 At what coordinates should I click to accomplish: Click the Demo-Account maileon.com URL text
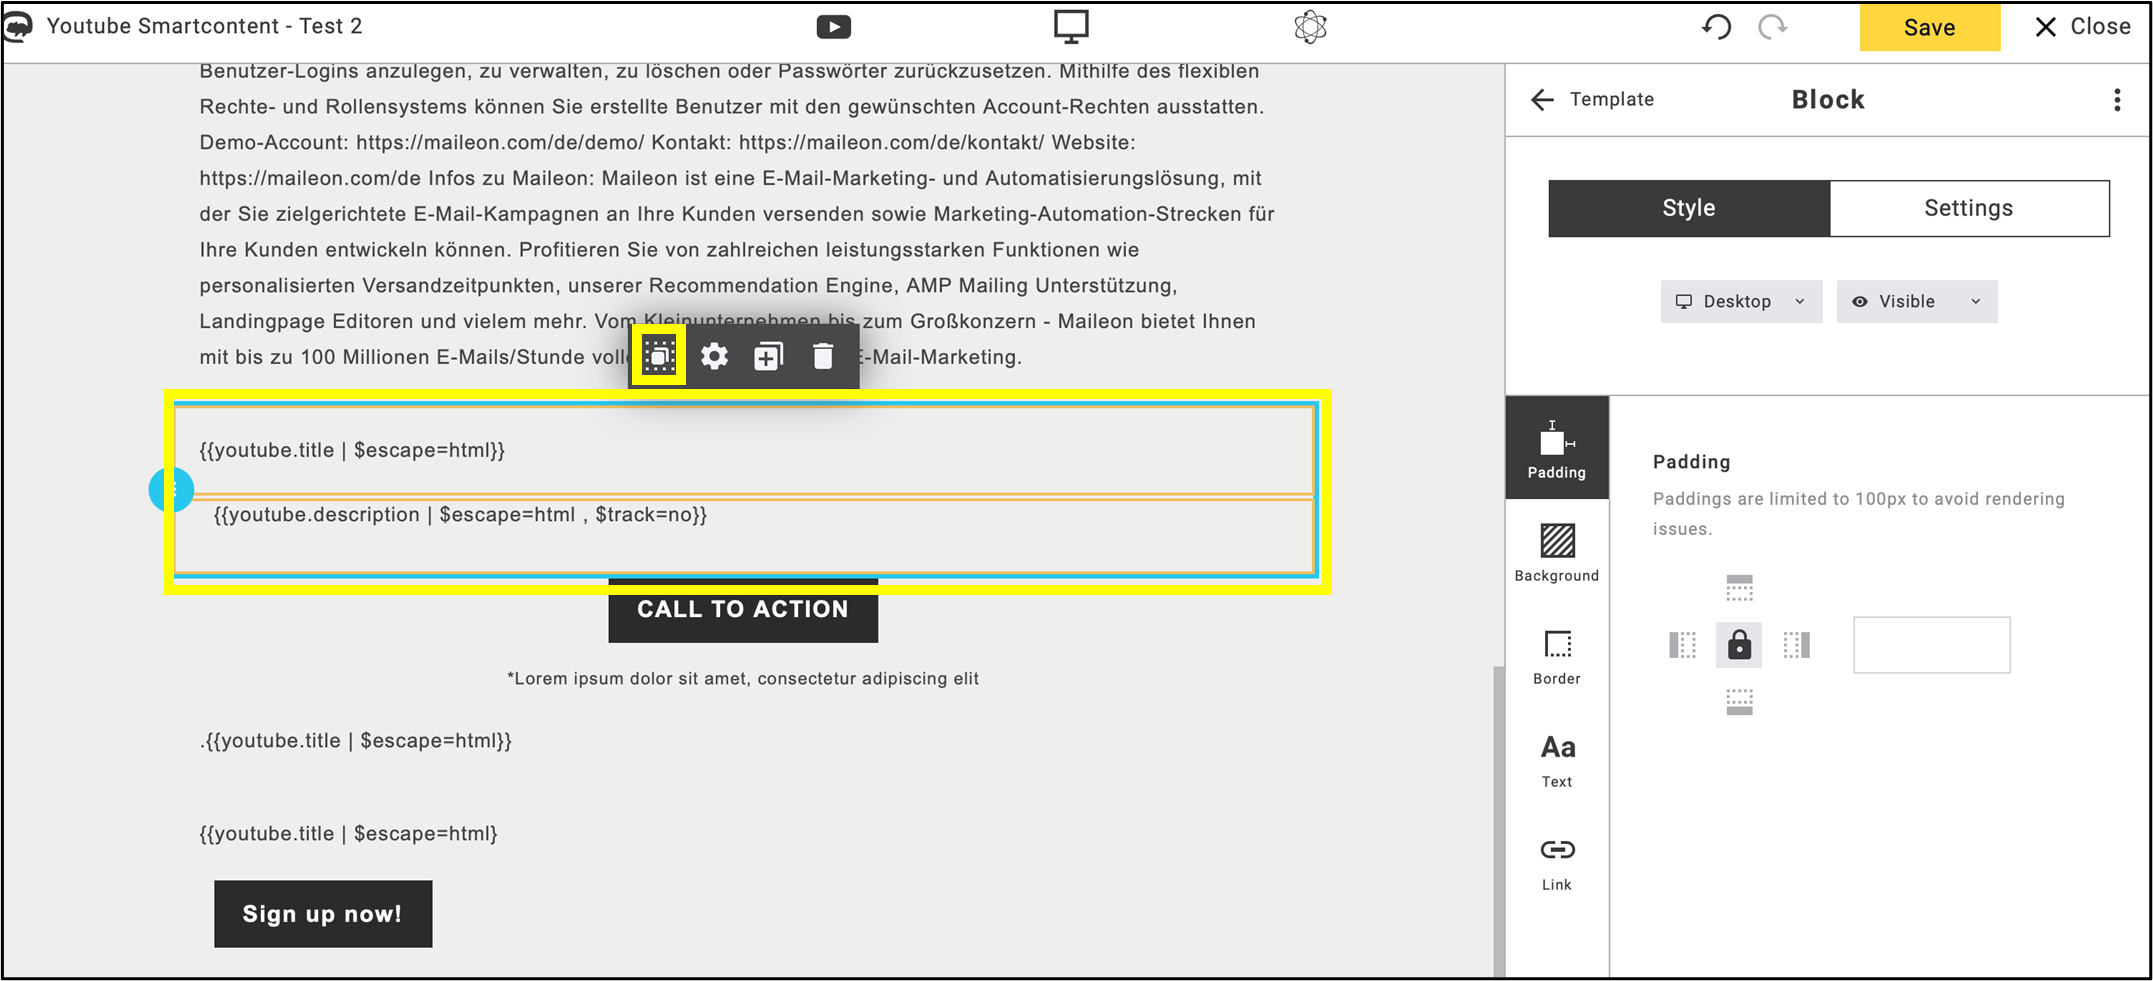tap(500, 143)
